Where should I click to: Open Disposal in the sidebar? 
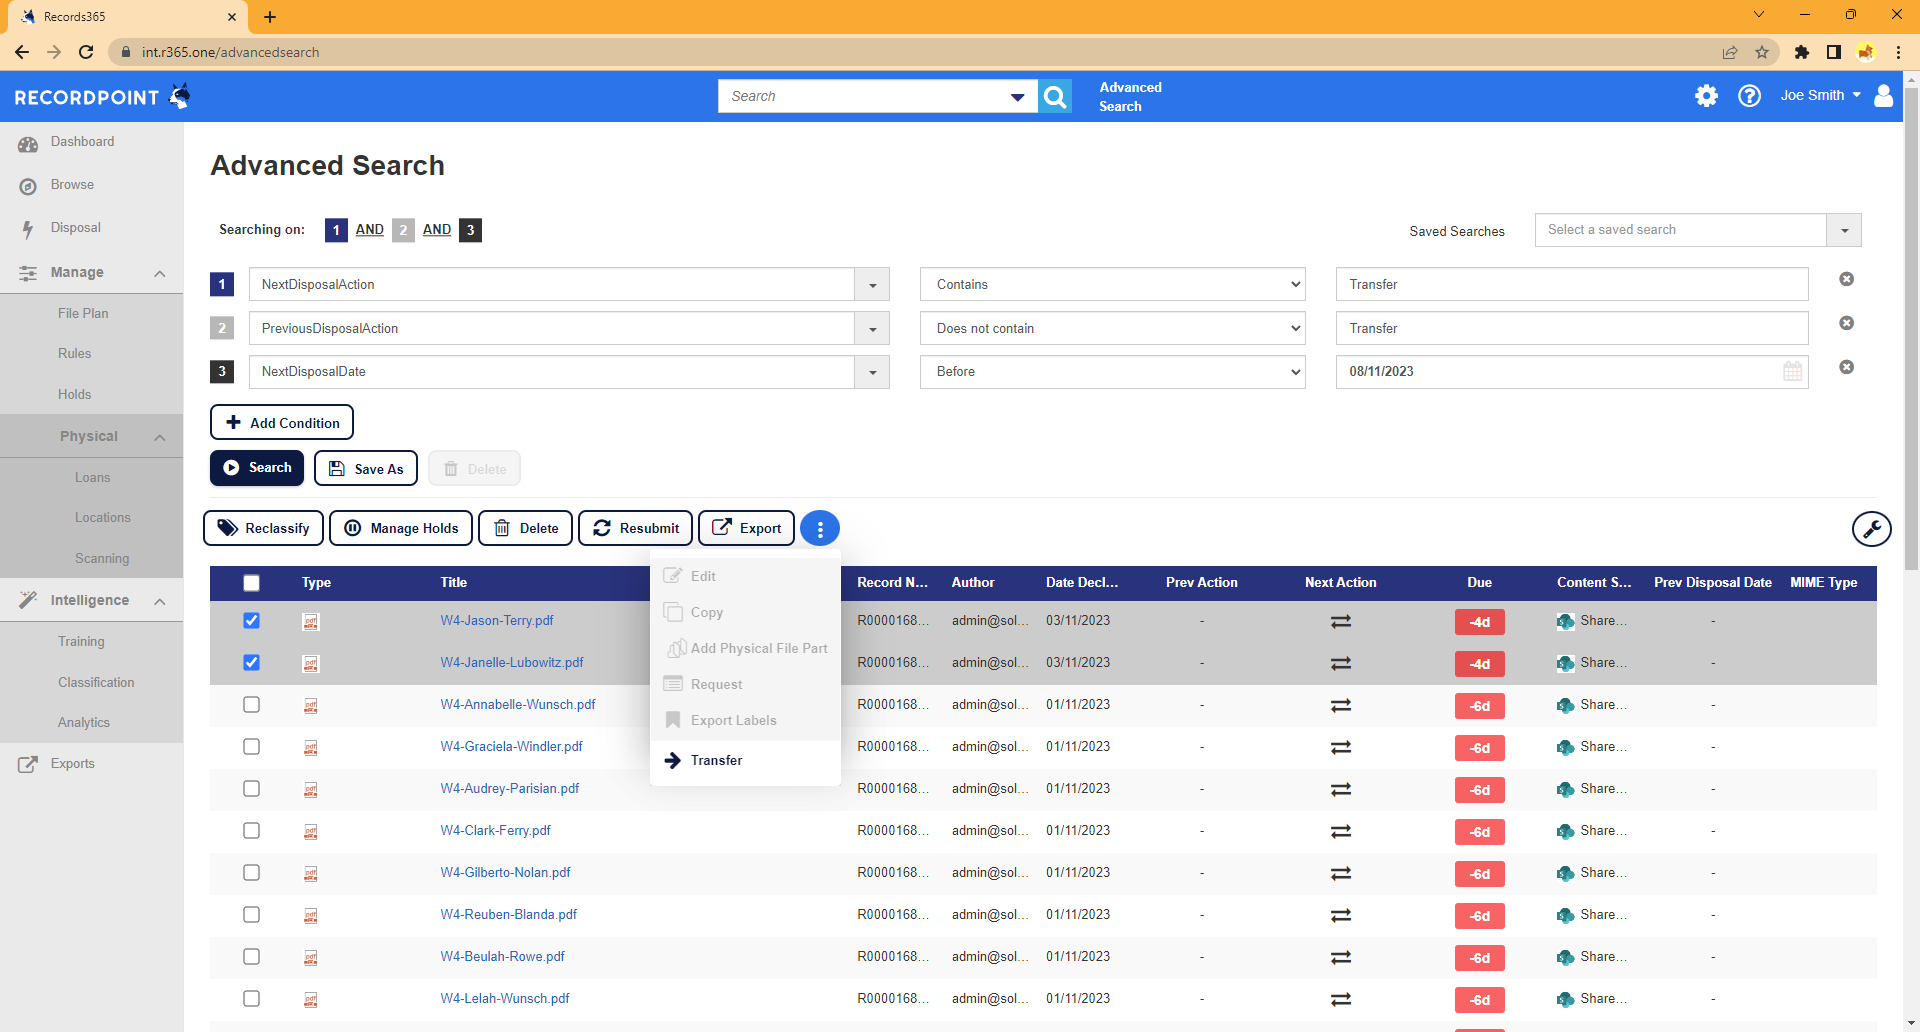[x=75, y=228]
